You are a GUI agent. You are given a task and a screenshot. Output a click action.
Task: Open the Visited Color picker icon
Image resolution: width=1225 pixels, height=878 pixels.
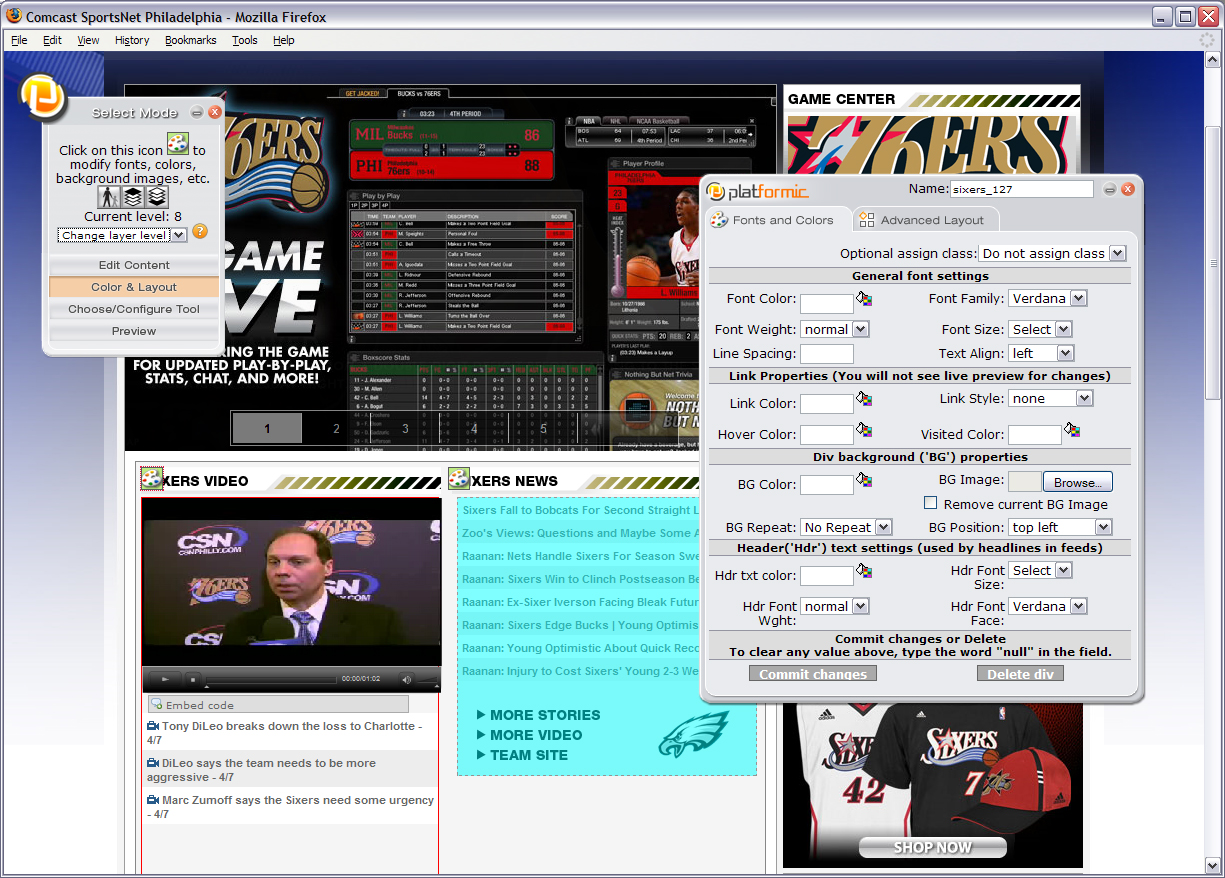1072,430
